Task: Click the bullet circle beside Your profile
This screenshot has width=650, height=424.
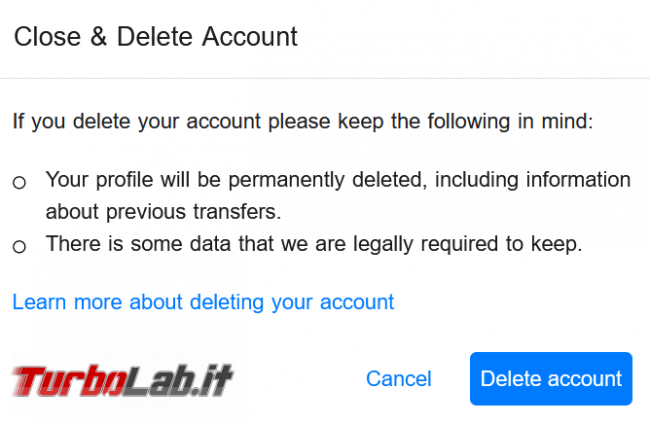Action: click(x=19, y=182)
